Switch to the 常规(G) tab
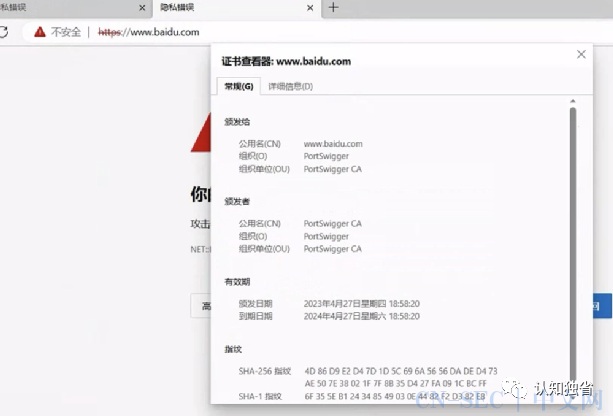This screenshot has width=613, height=416. pyautogui.click(x=239, y=86)
